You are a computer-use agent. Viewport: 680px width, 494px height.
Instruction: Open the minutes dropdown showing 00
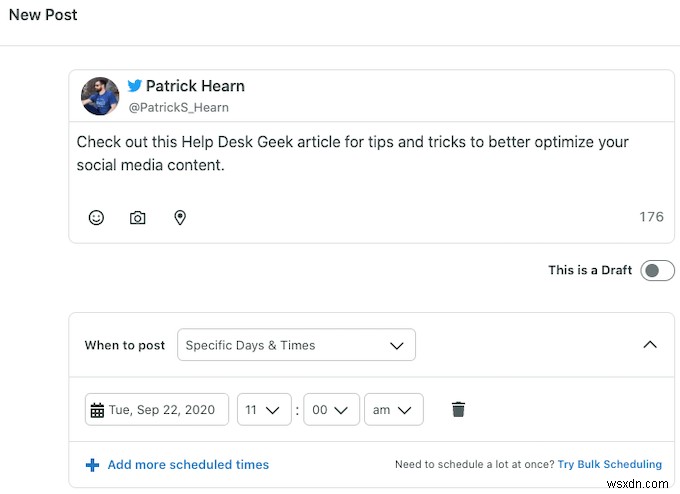331,409
